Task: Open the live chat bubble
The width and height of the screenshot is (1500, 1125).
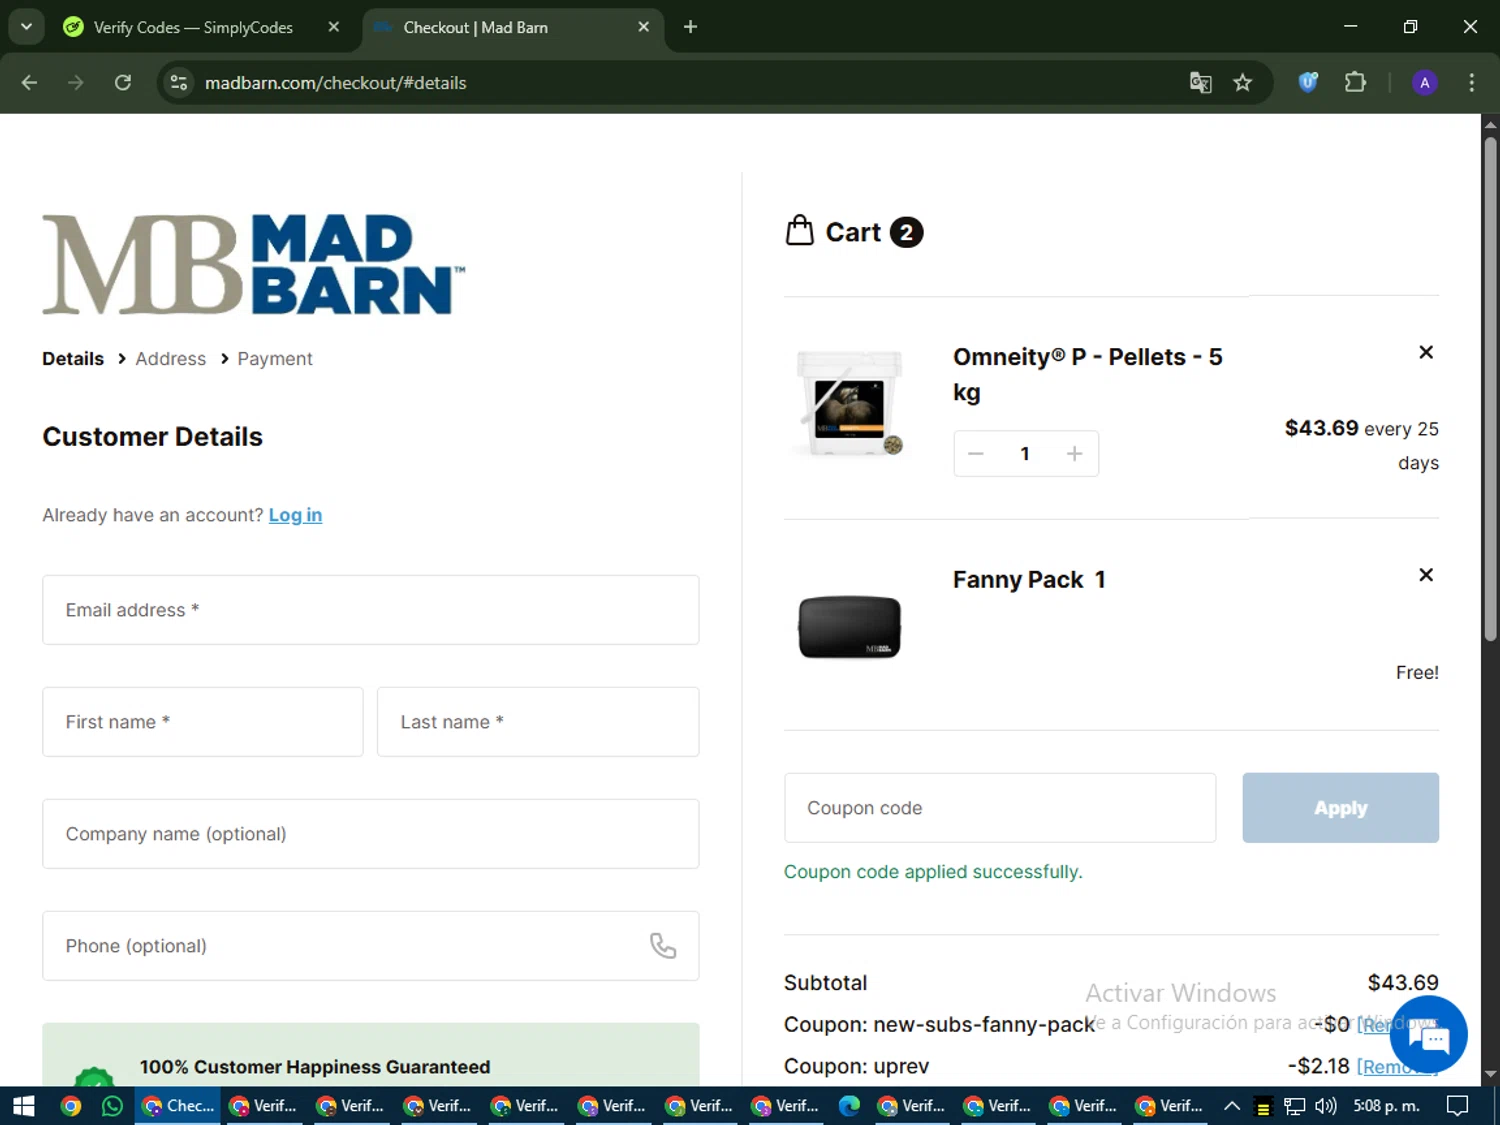Action: (1428, 1036)
